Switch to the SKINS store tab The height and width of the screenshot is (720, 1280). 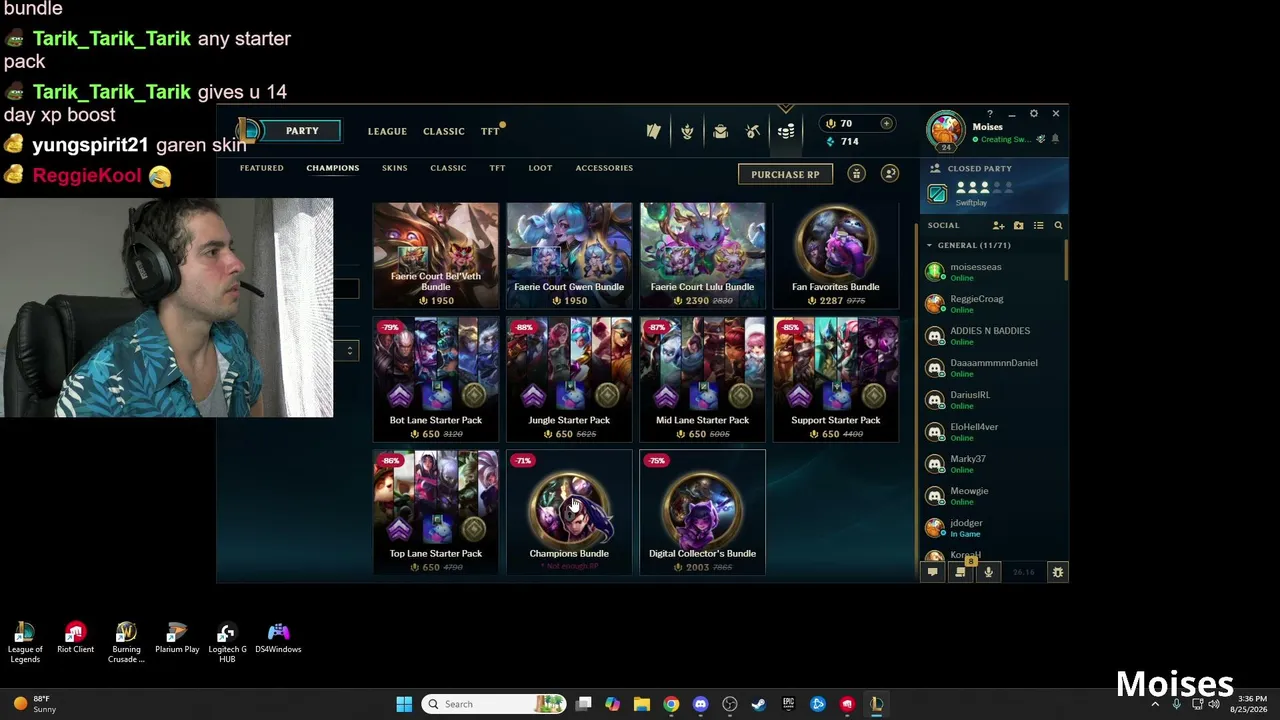pos(394,168)
